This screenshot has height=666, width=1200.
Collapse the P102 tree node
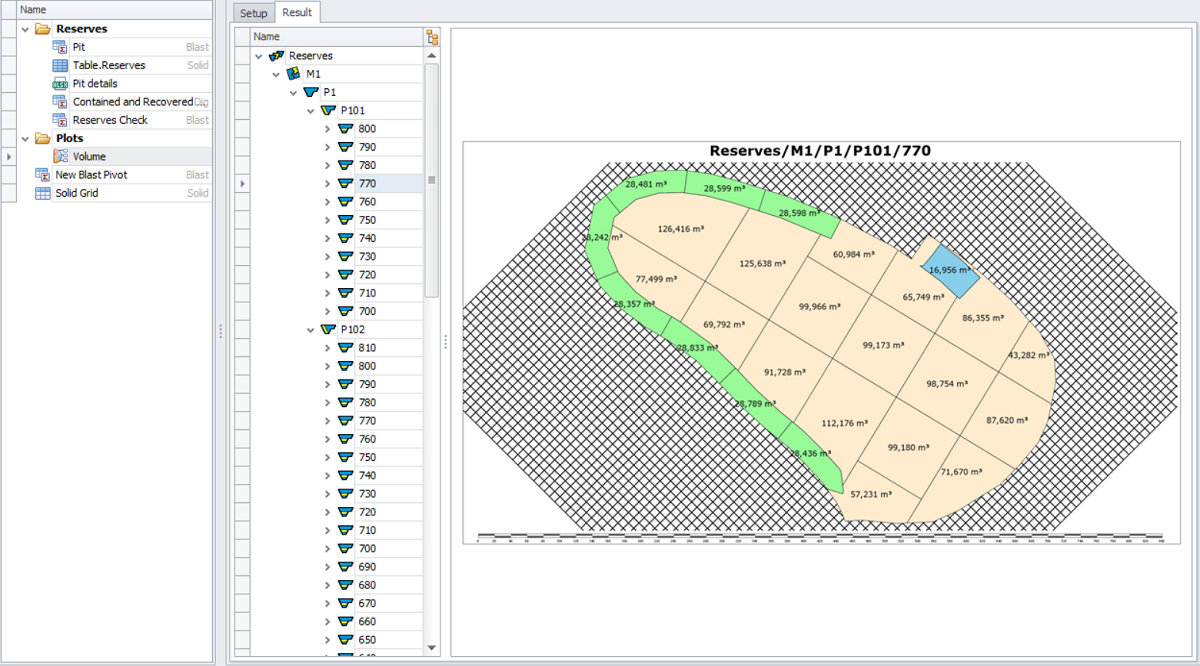click(x=310, y=330)
